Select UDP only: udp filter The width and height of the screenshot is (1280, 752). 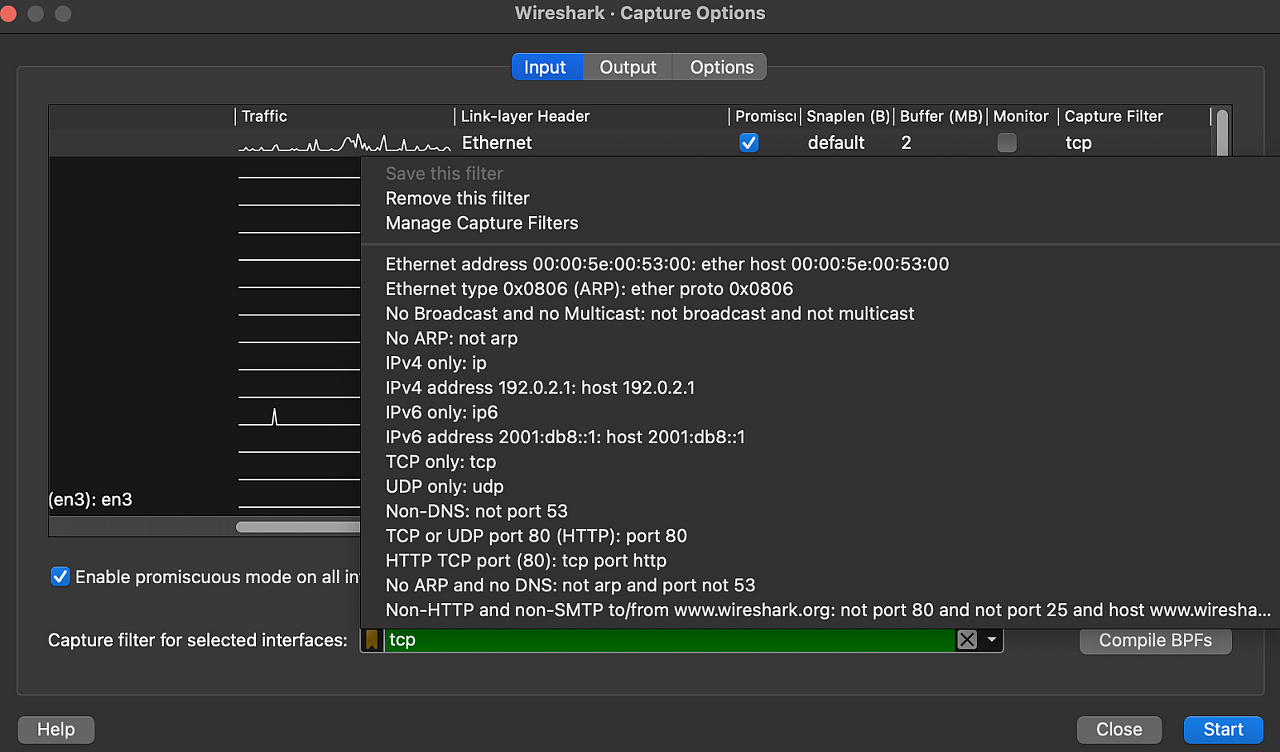[x=445, y=487]
